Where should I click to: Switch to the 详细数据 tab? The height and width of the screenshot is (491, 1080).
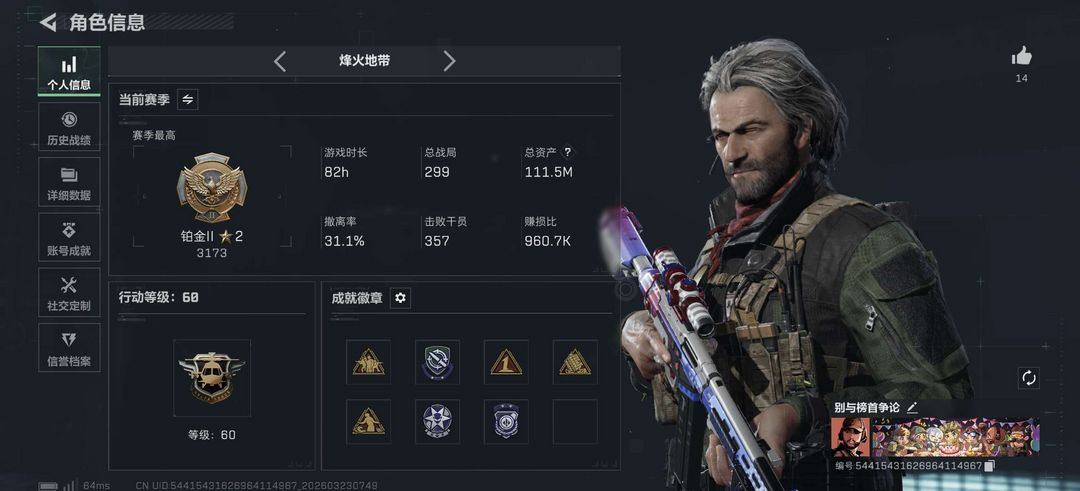[69, 182]
